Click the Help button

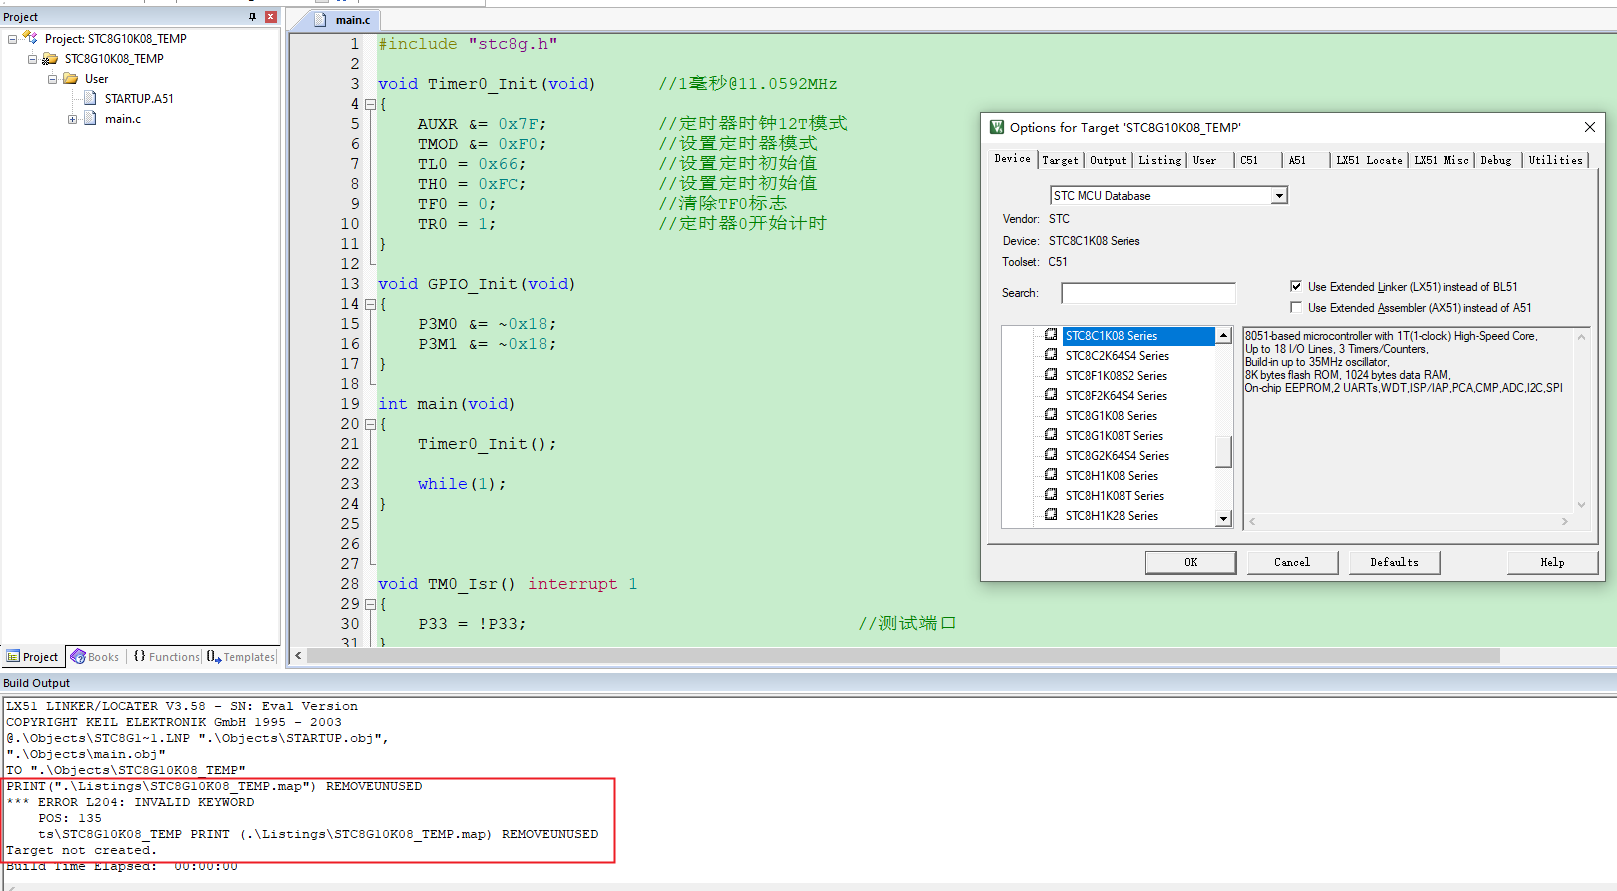1552,562
